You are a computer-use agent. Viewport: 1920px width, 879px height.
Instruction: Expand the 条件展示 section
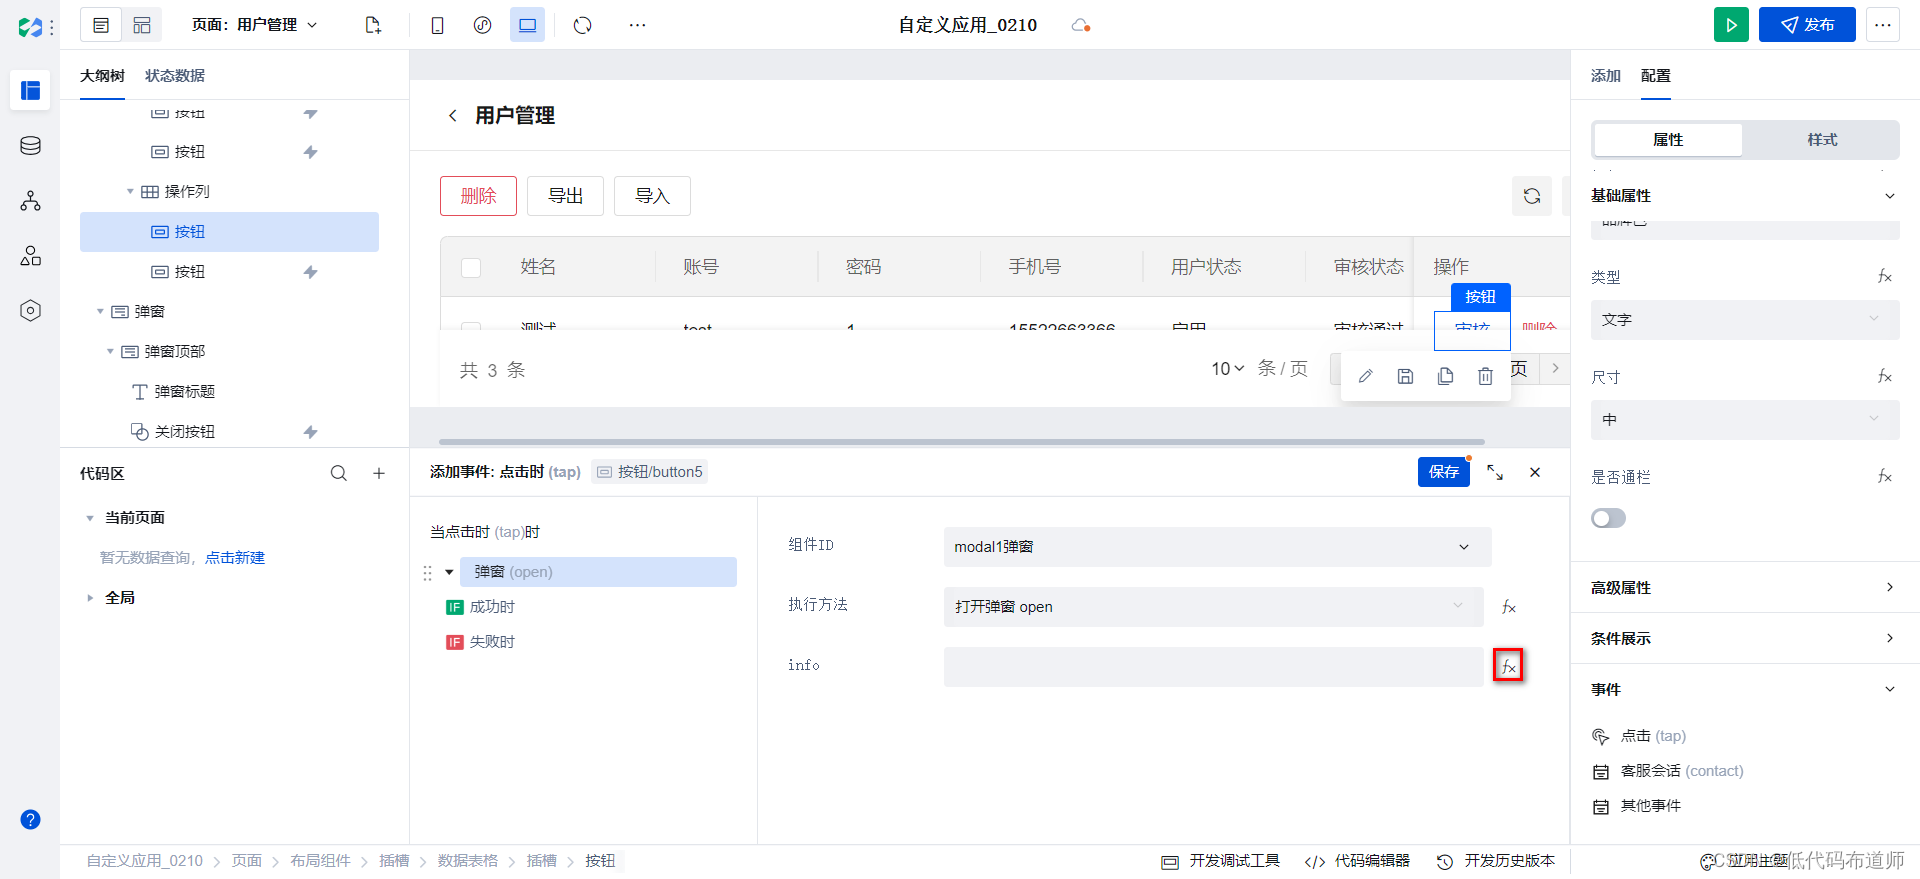[1889, 638]
